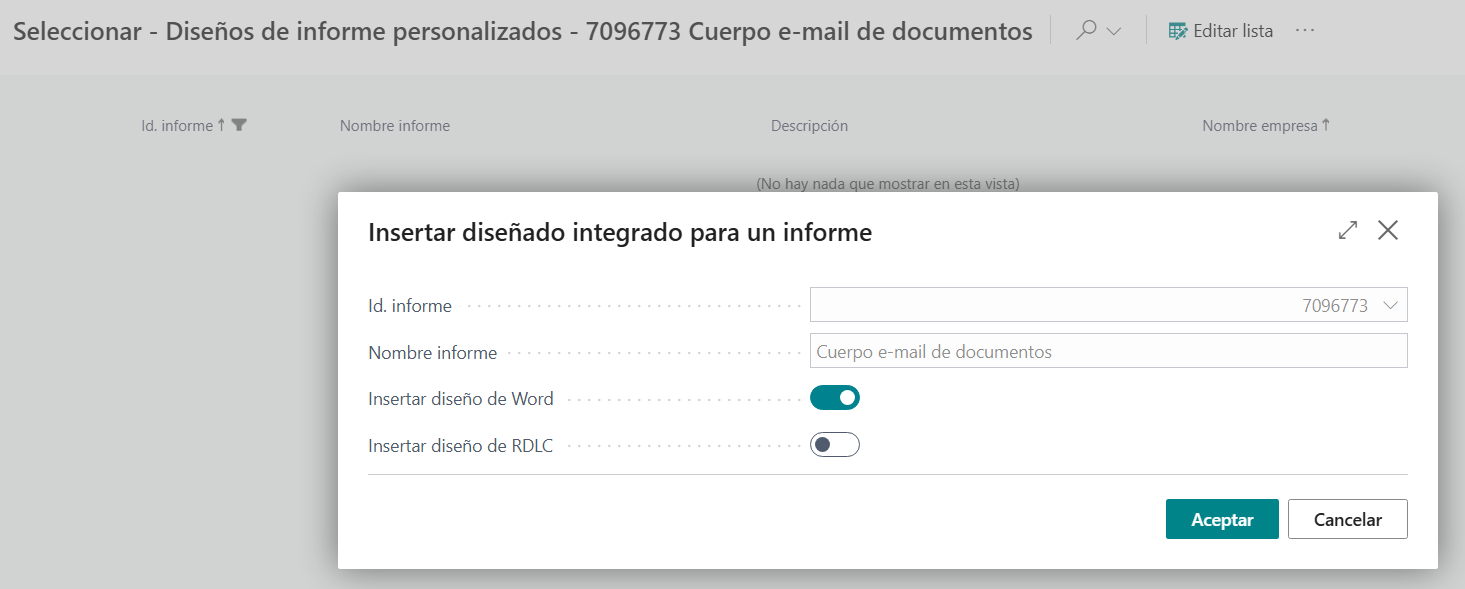The height and width of the screenshot is (589, 1465).
Task: Confirm the dialog with Aceptar
Action: tap(1222, 519)
